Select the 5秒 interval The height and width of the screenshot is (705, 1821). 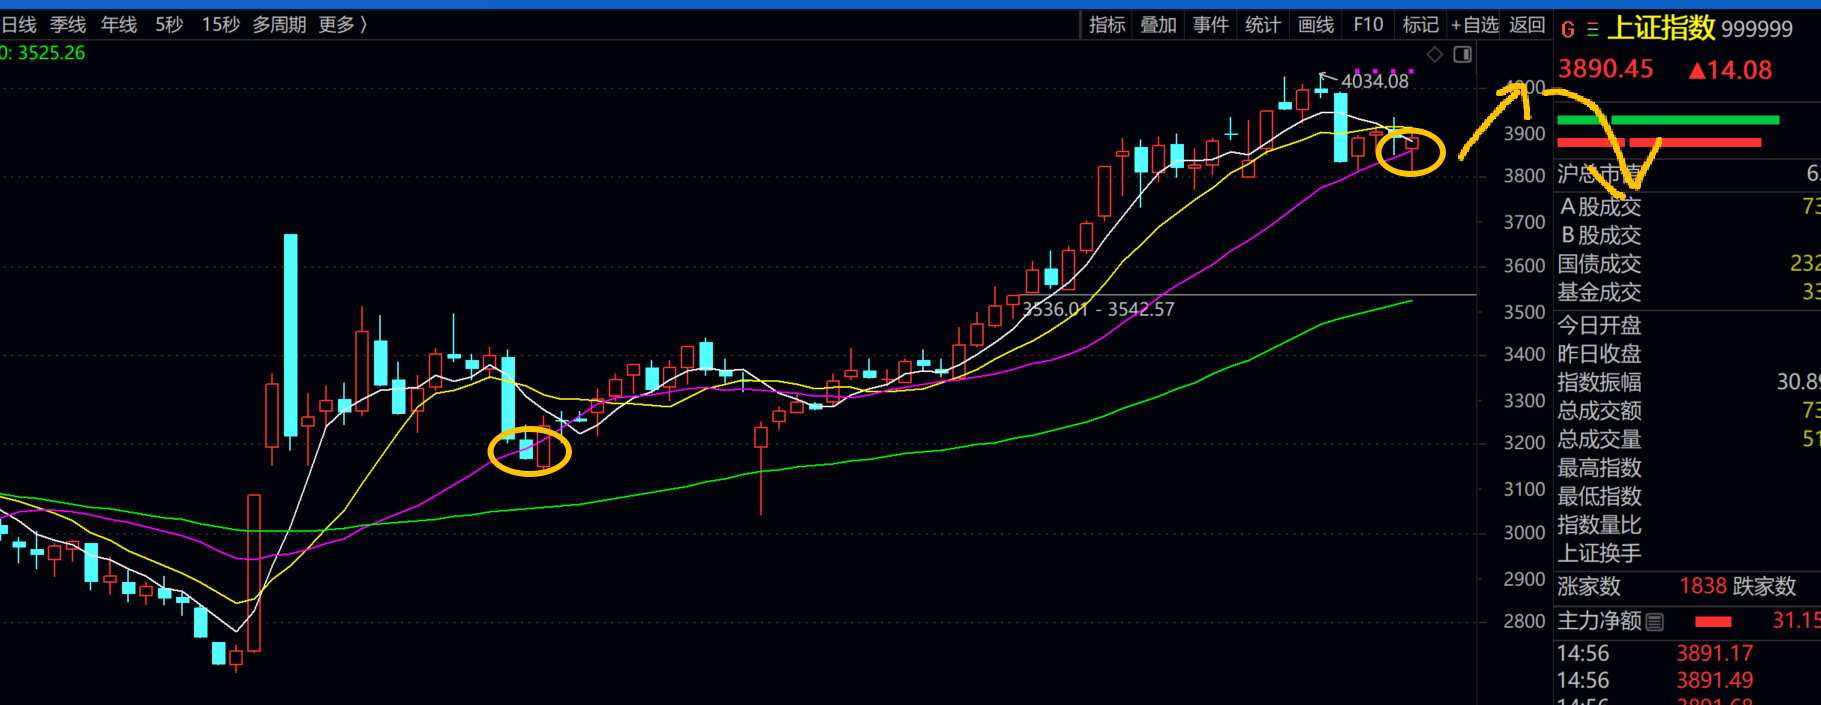(x=169, y=25)
